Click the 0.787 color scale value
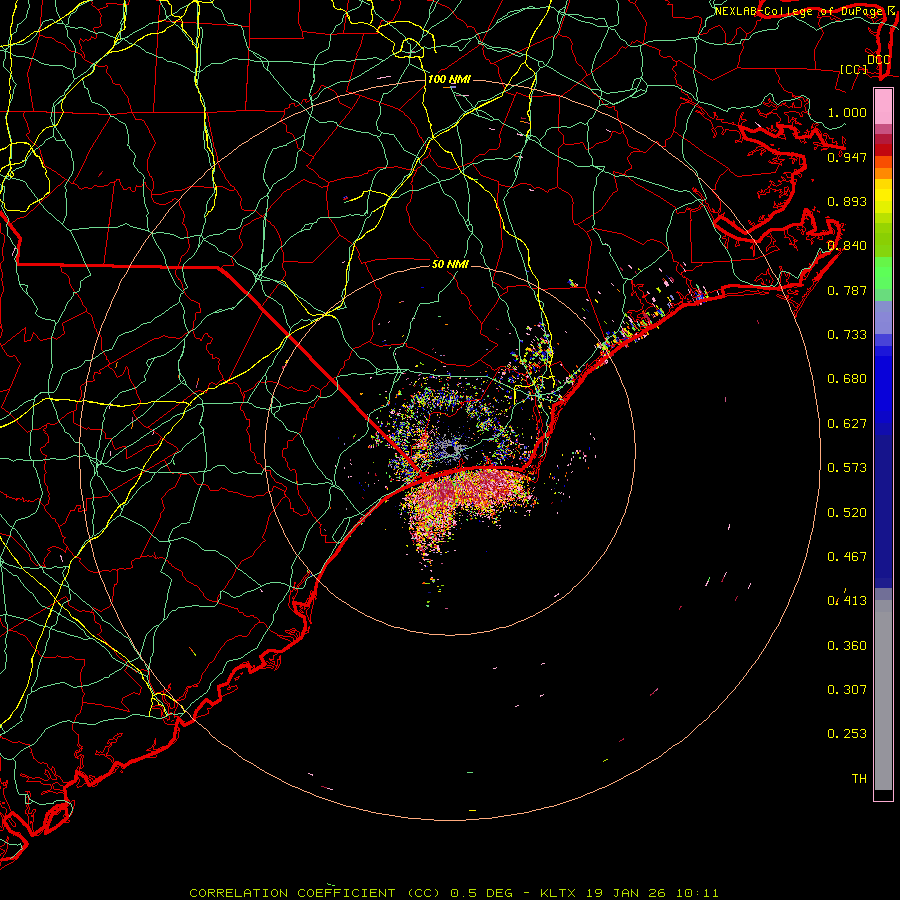The width and height of the screenshot is (900, 900). 847,290
